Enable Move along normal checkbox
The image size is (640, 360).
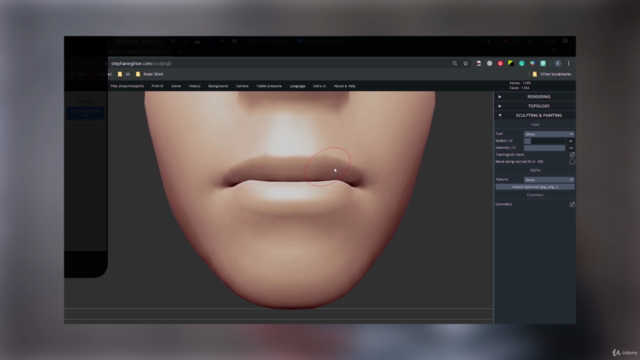tap(572, 162)
